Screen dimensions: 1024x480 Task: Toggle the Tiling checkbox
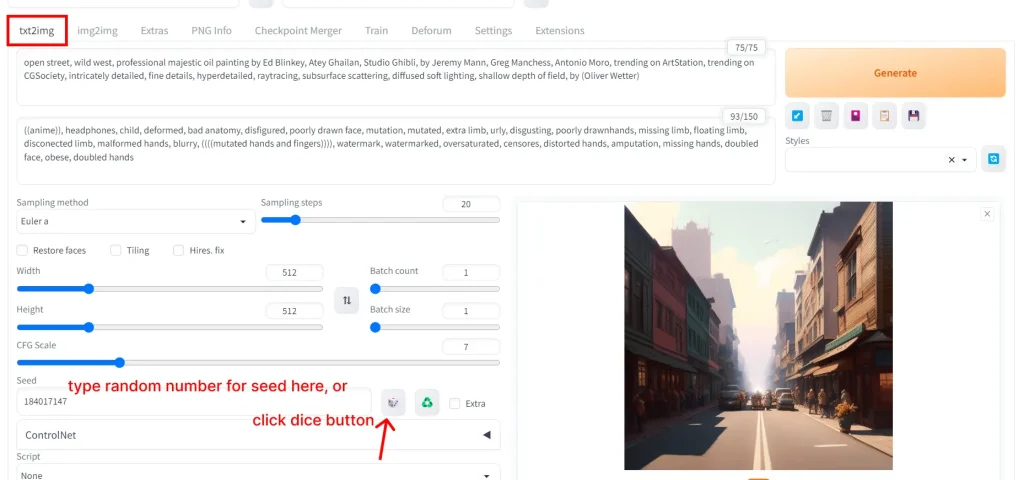pos(116,250)
